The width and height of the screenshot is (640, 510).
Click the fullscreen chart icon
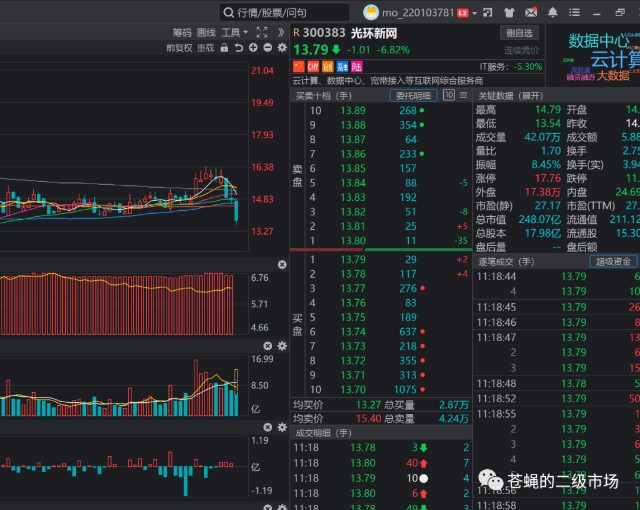pos(262,32)
